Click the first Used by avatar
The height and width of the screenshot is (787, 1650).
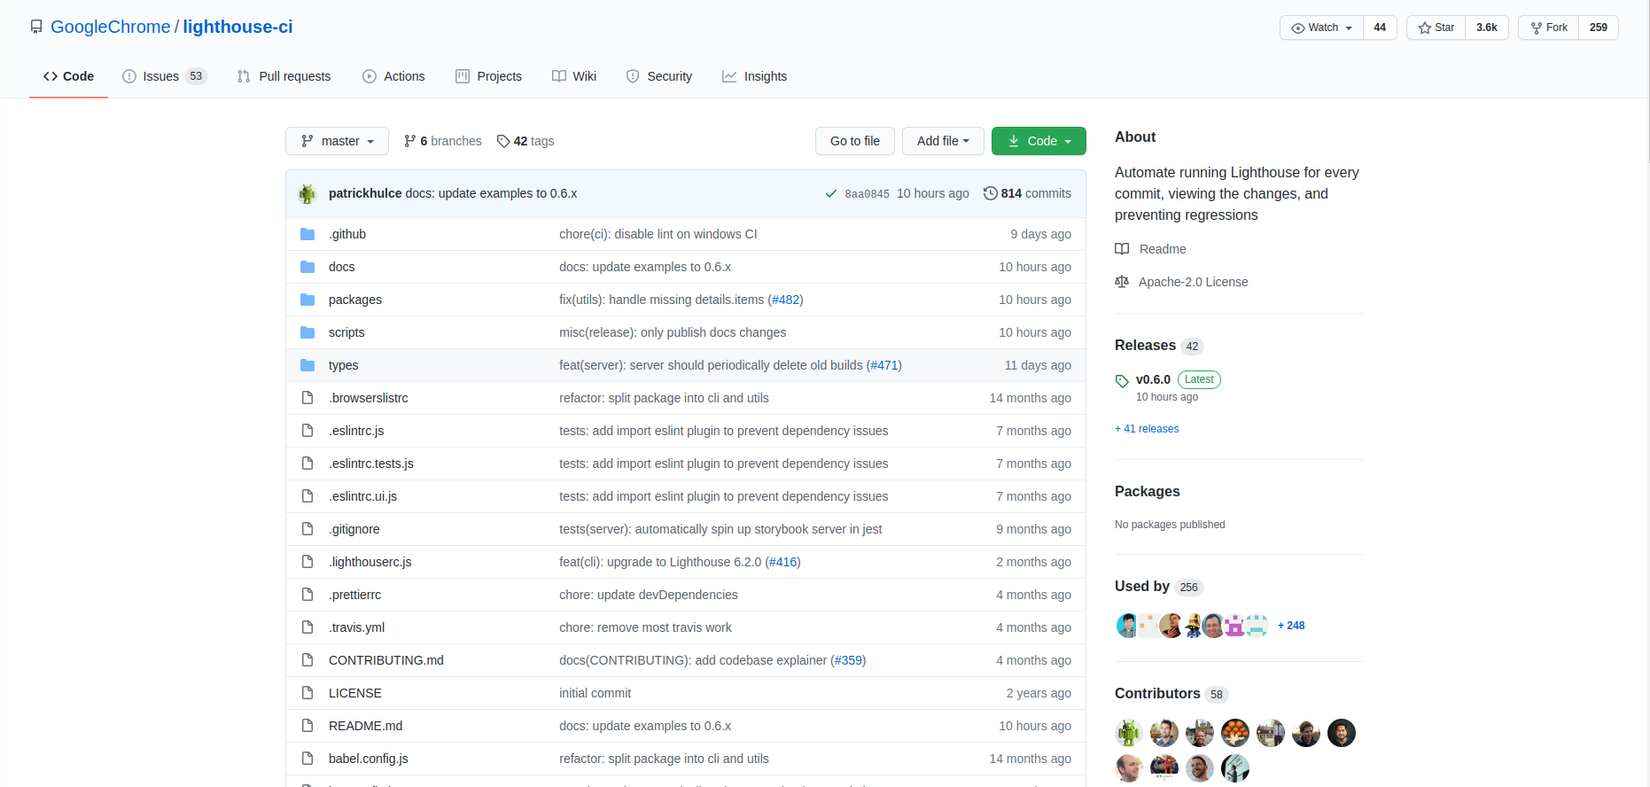tap(1126, 626)
